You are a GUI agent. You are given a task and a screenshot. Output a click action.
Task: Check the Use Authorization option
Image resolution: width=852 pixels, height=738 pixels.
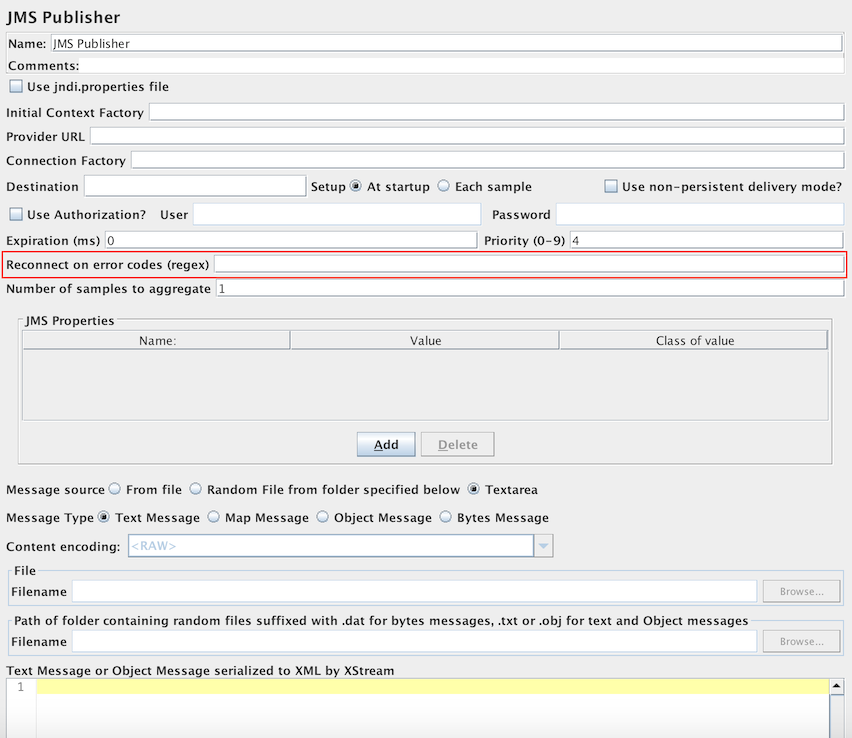[16, 214]
